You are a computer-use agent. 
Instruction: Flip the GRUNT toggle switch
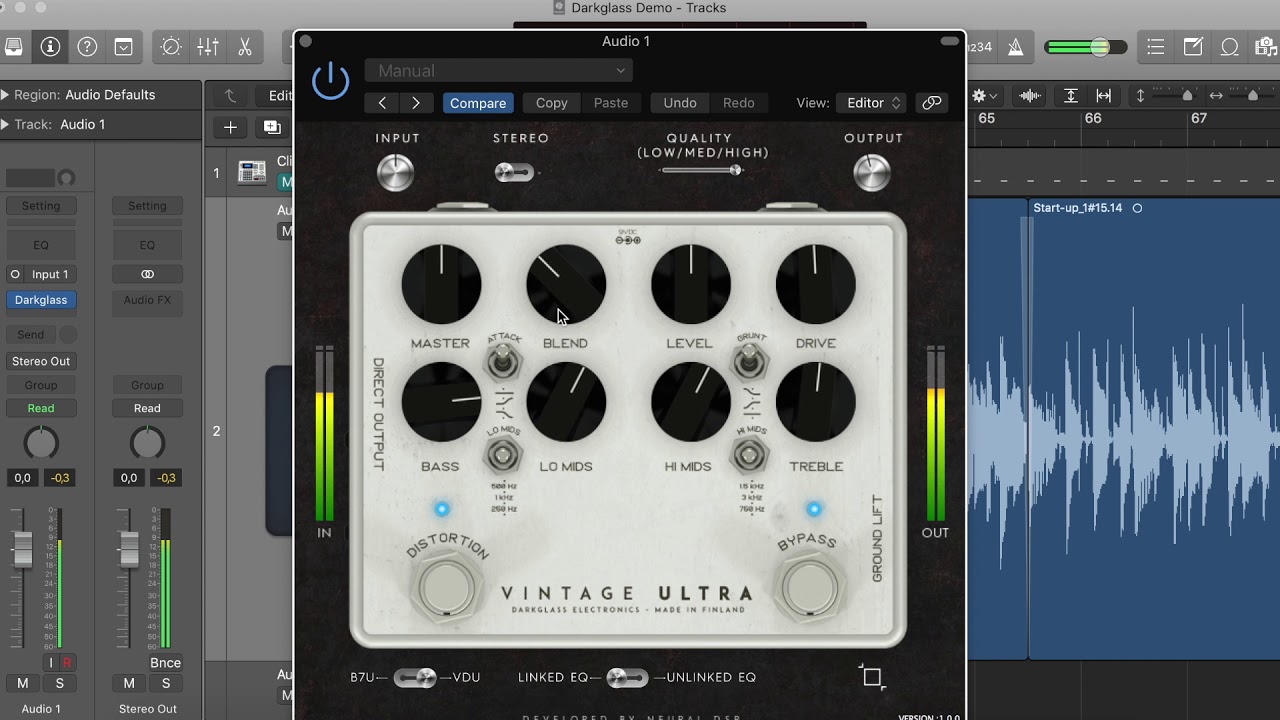point(749,359)
